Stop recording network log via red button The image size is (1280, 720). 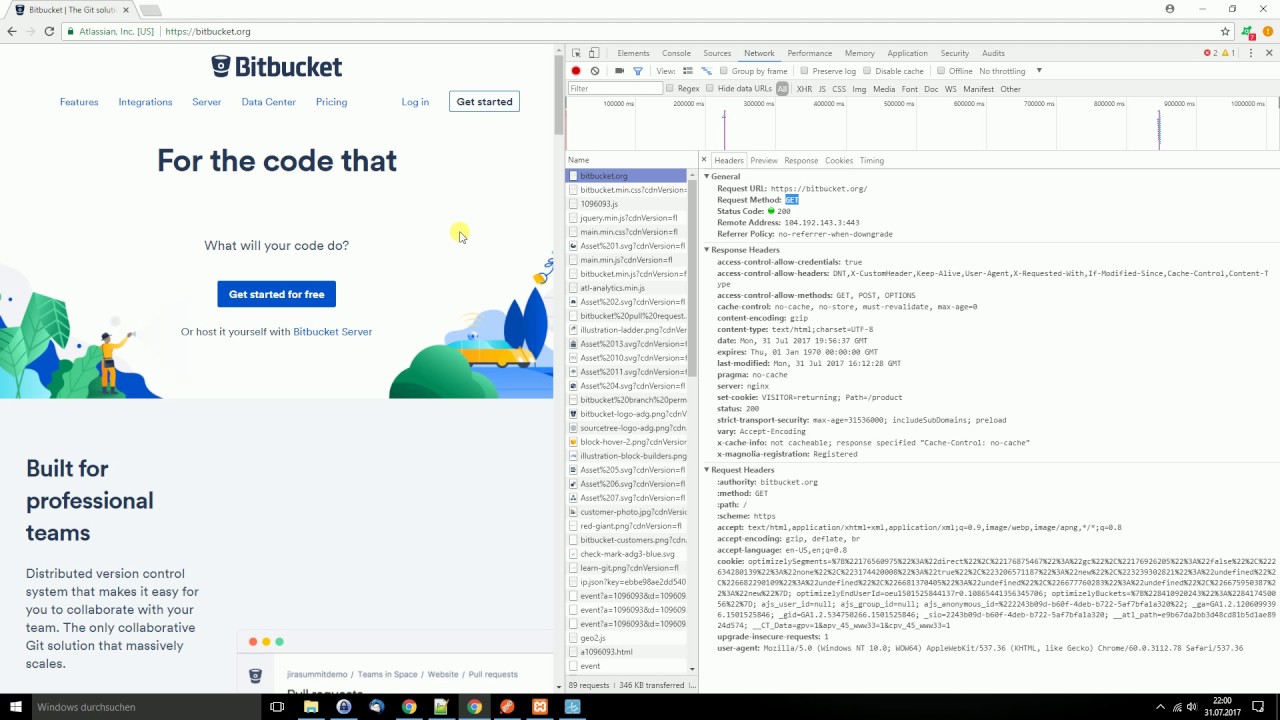(x=576, y=71)
